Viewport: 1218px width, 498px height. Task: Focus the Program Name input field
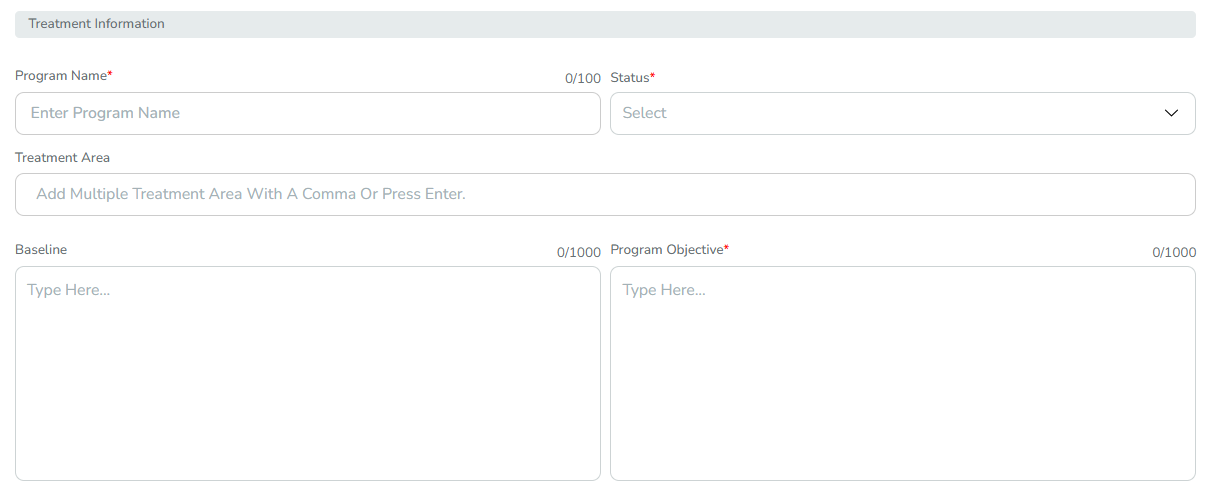pyautogui.click(x=308, y=114)
